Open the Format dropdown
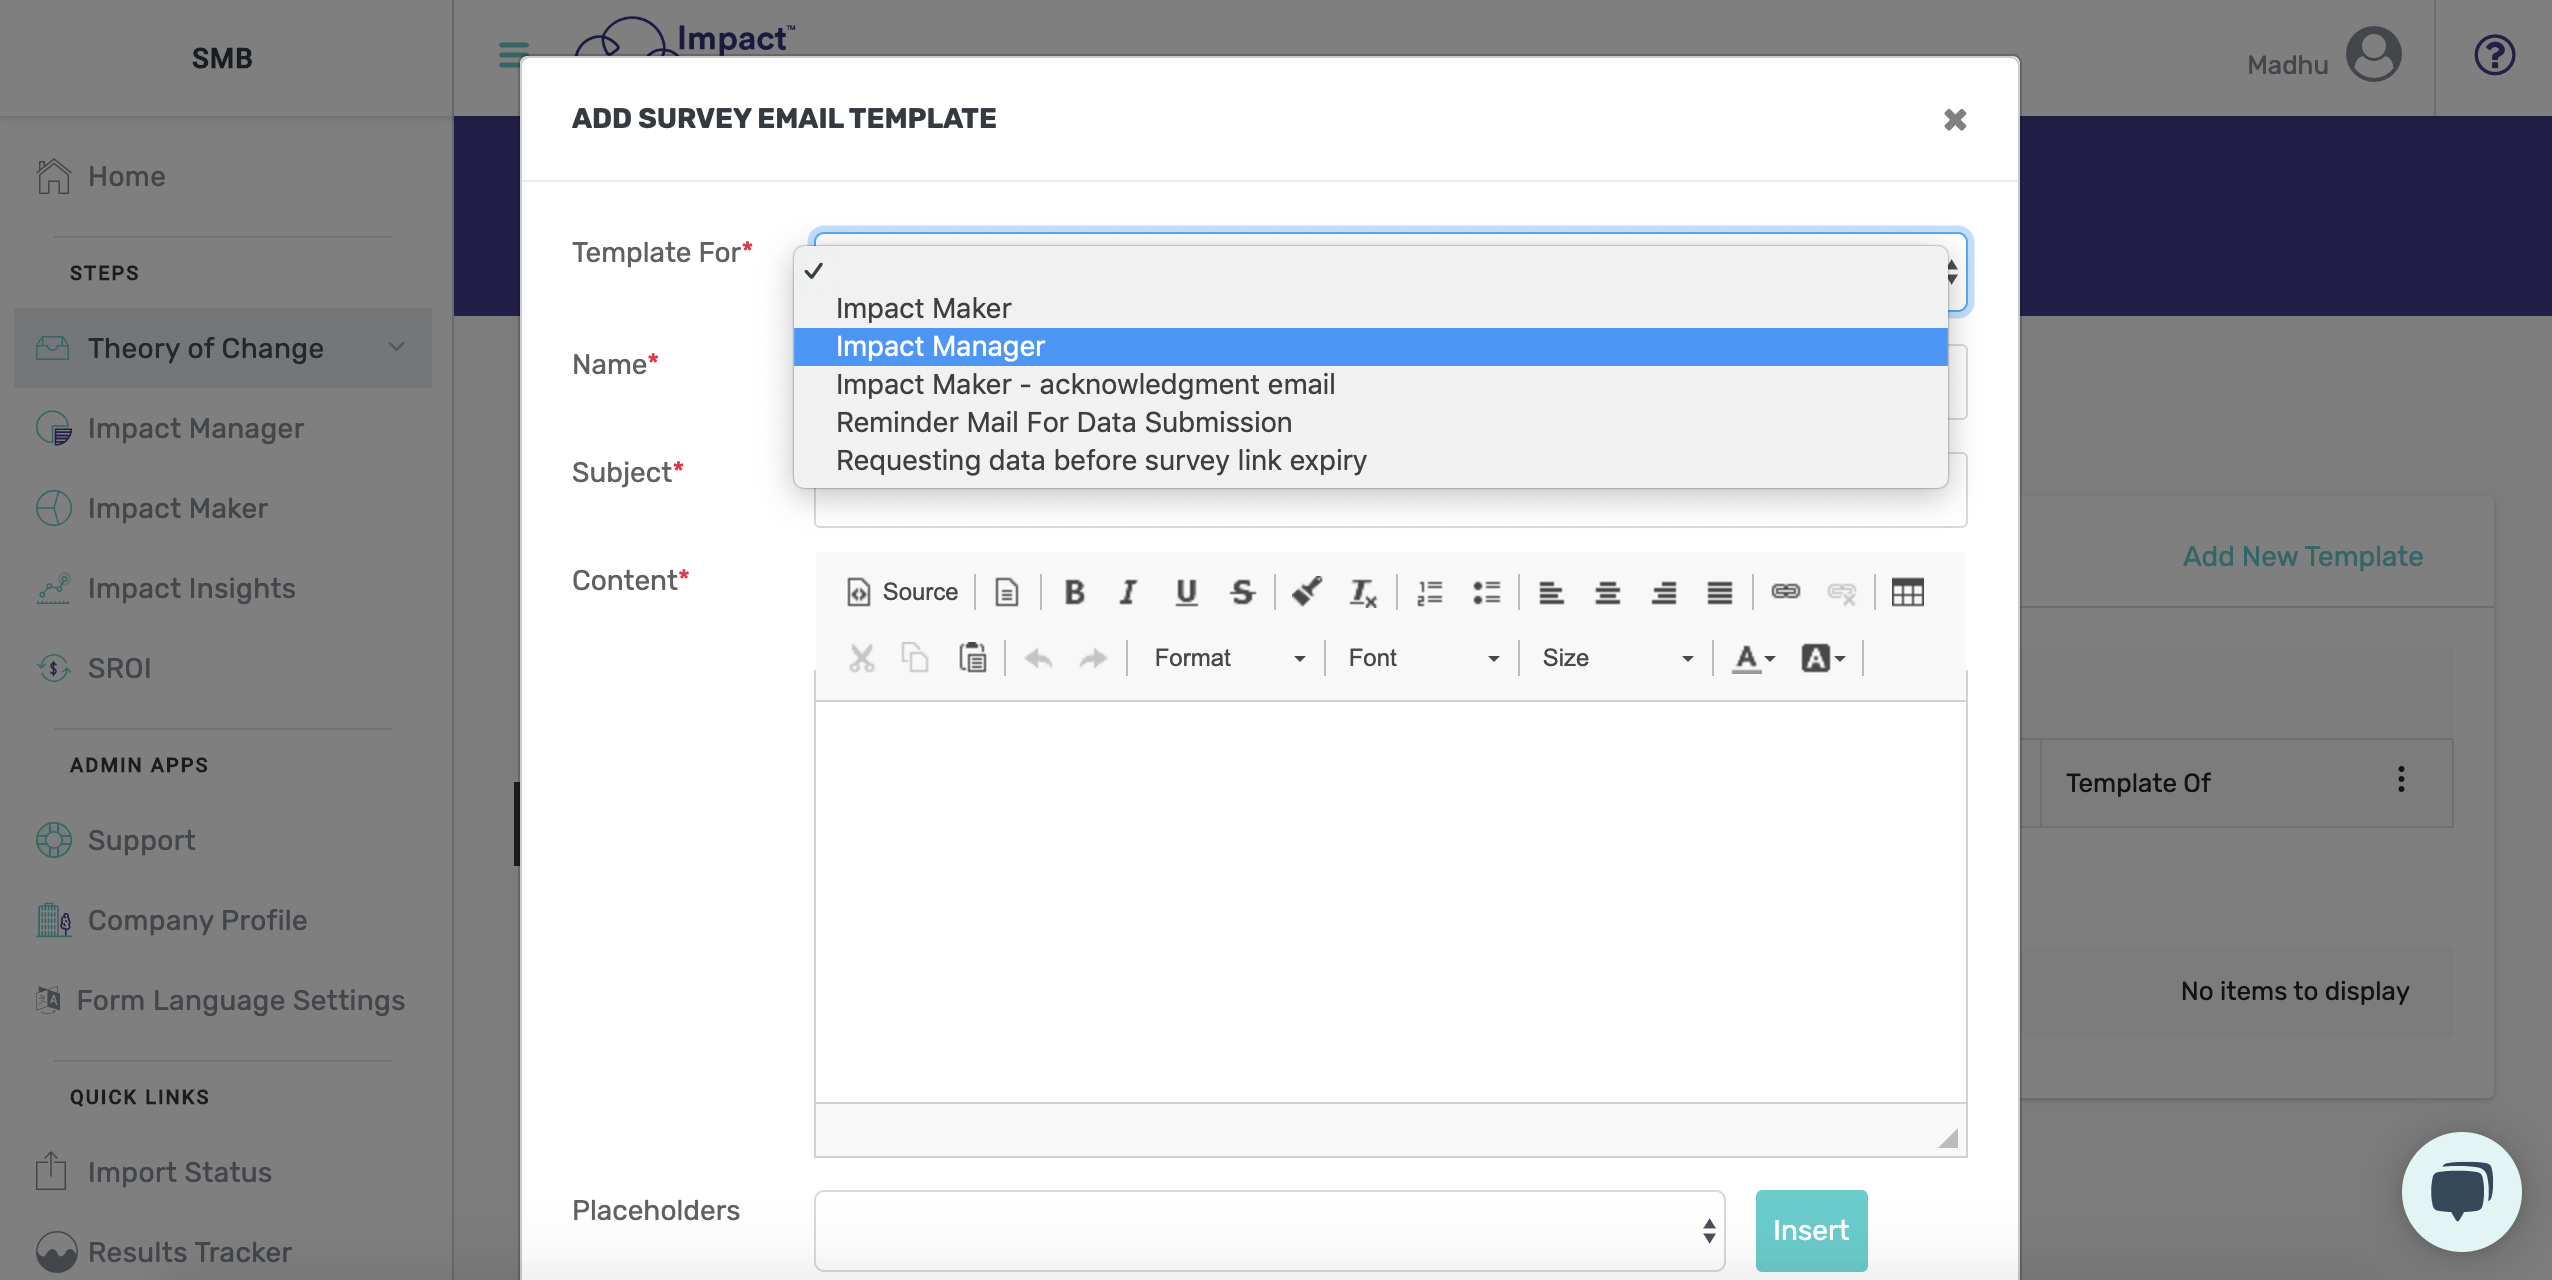Screen dimensions: 2552x1280 1229,658
